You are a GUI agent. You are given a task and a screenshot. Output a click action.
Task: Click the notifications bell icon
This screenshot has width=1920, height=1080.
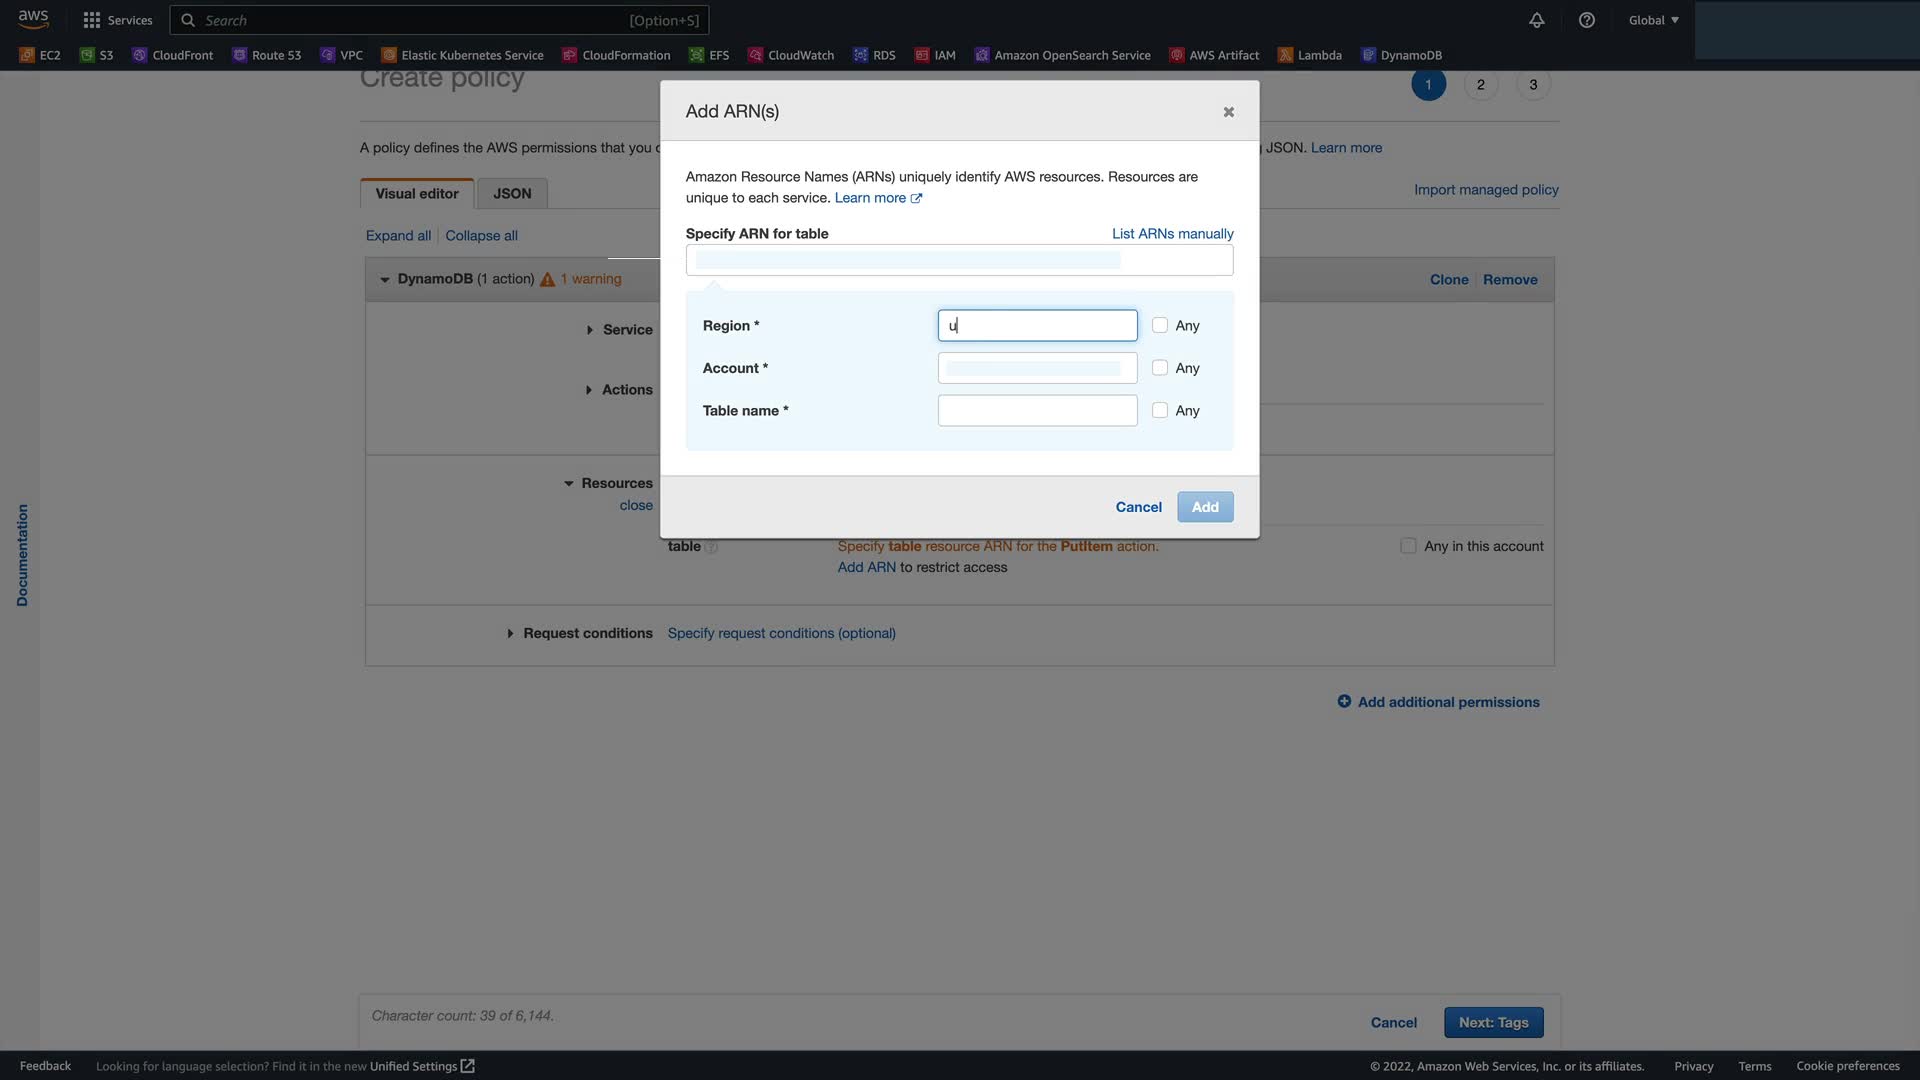click(x=1536, y=20)
